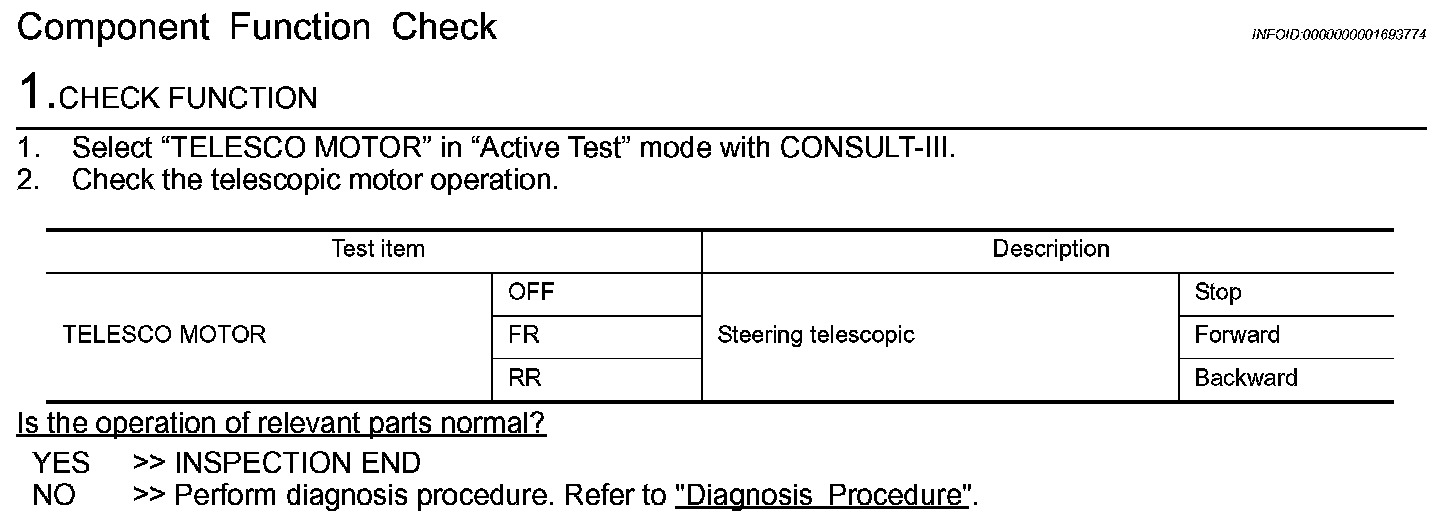The height and width of the screenshot is (520, 1456).
Task: Open the "Diagnosis Procedure" link
Action: click(x=825, y=496)
